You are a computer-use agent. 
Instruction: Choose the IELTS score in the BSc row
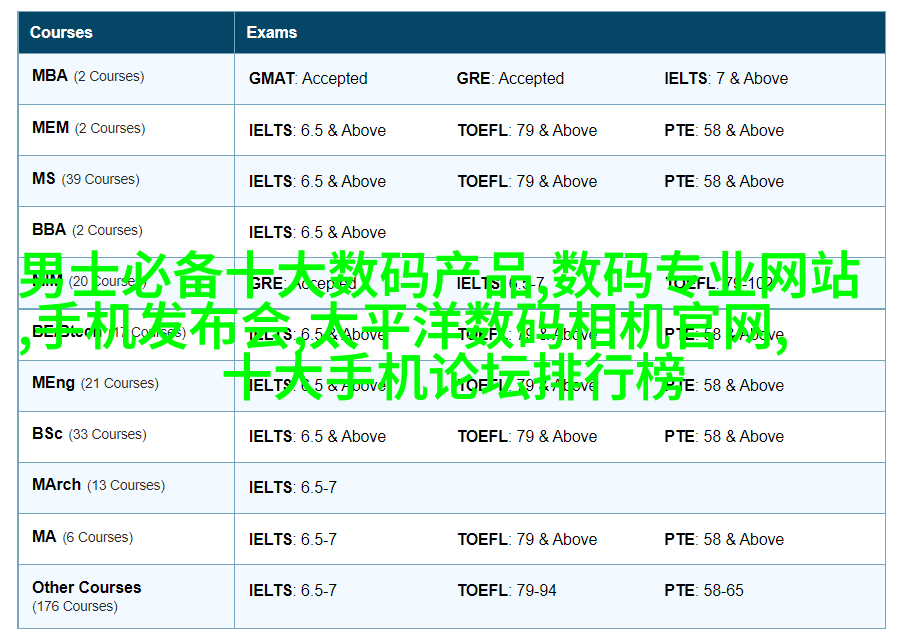[317, 437]
